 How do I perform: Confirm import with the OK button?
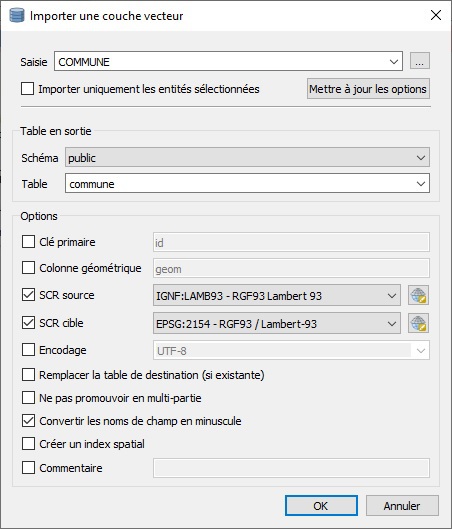tap(321, 505)
